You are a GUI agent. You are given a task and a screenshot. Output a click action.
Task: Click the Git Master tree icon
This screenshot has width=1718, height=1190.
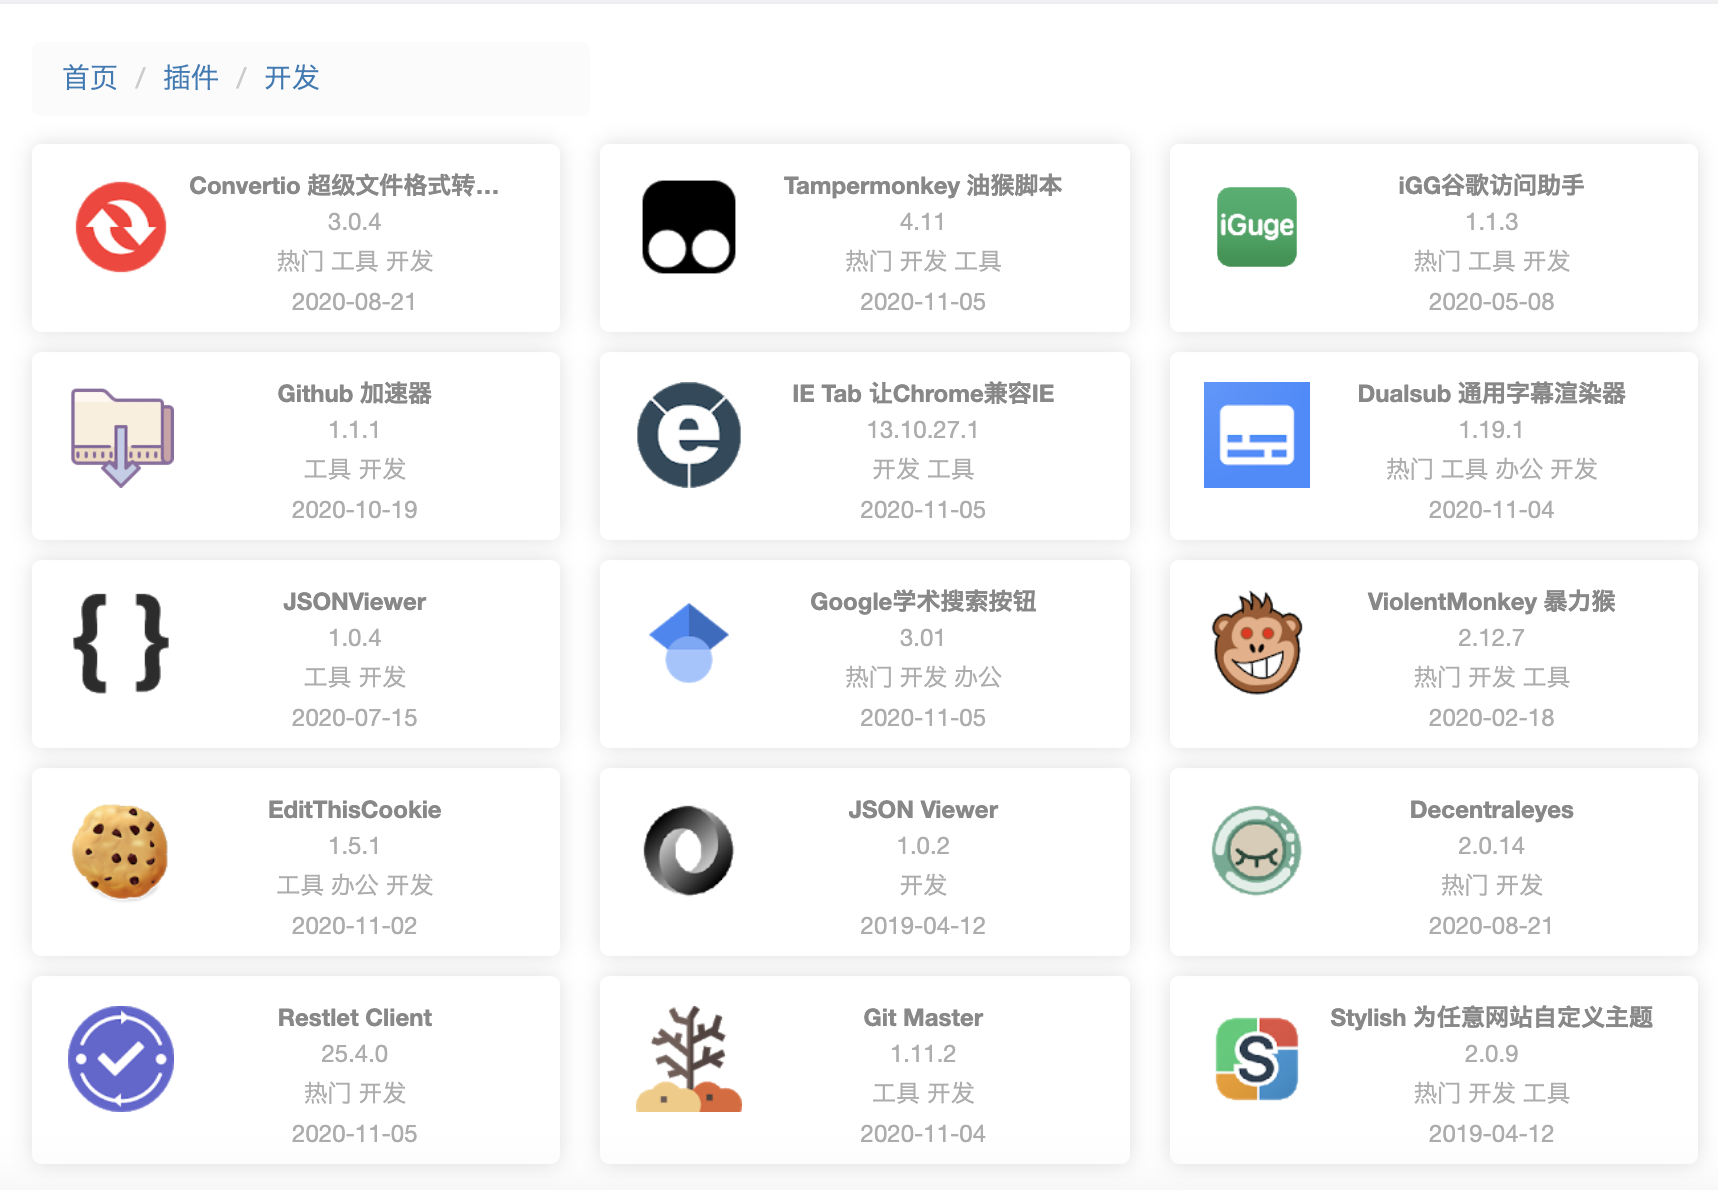click(x=689, y=1059)
